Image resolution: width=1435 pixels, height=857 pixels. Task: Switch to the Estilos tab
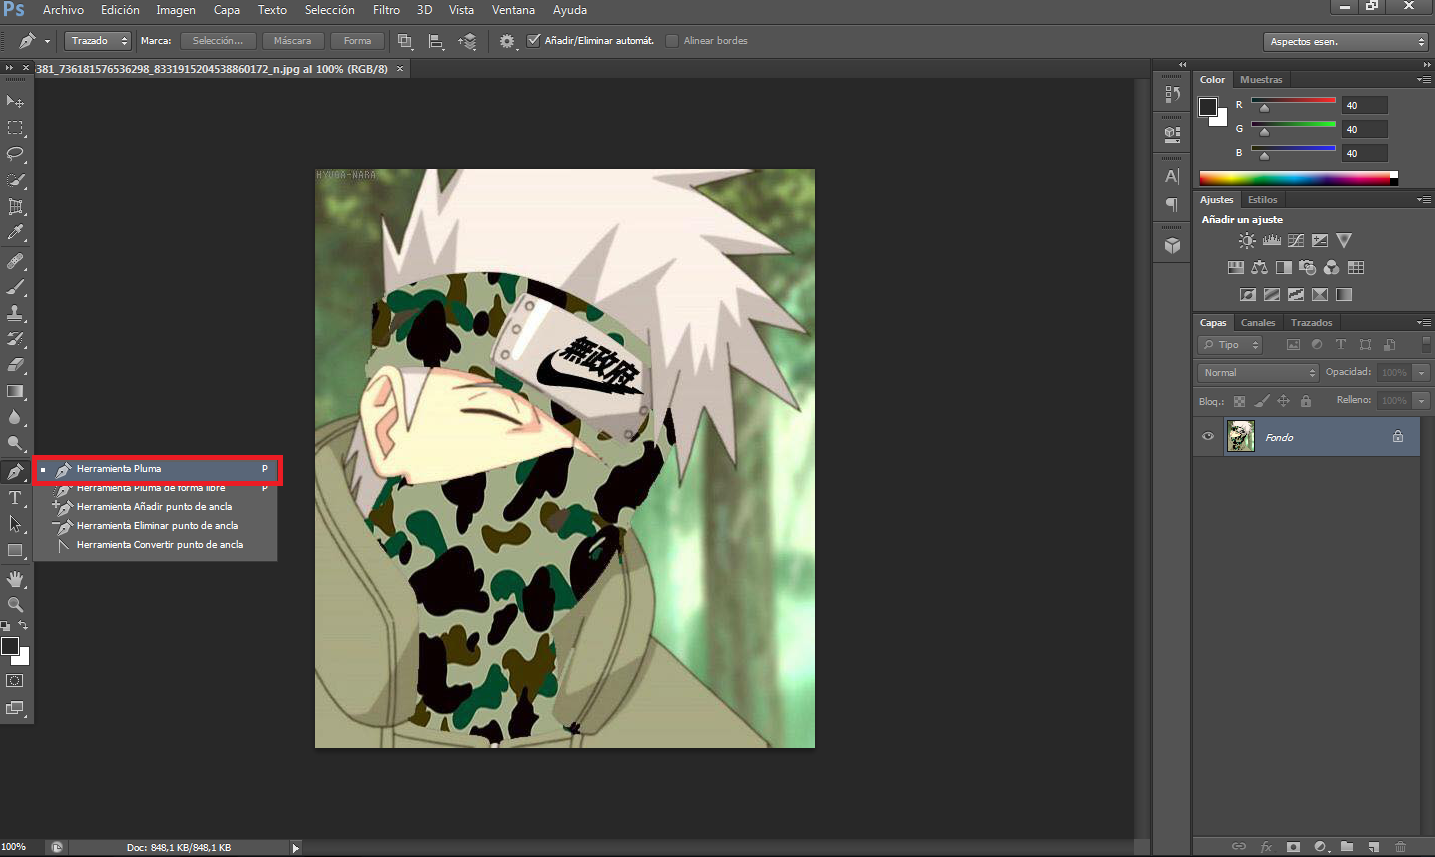(1262, 200)
